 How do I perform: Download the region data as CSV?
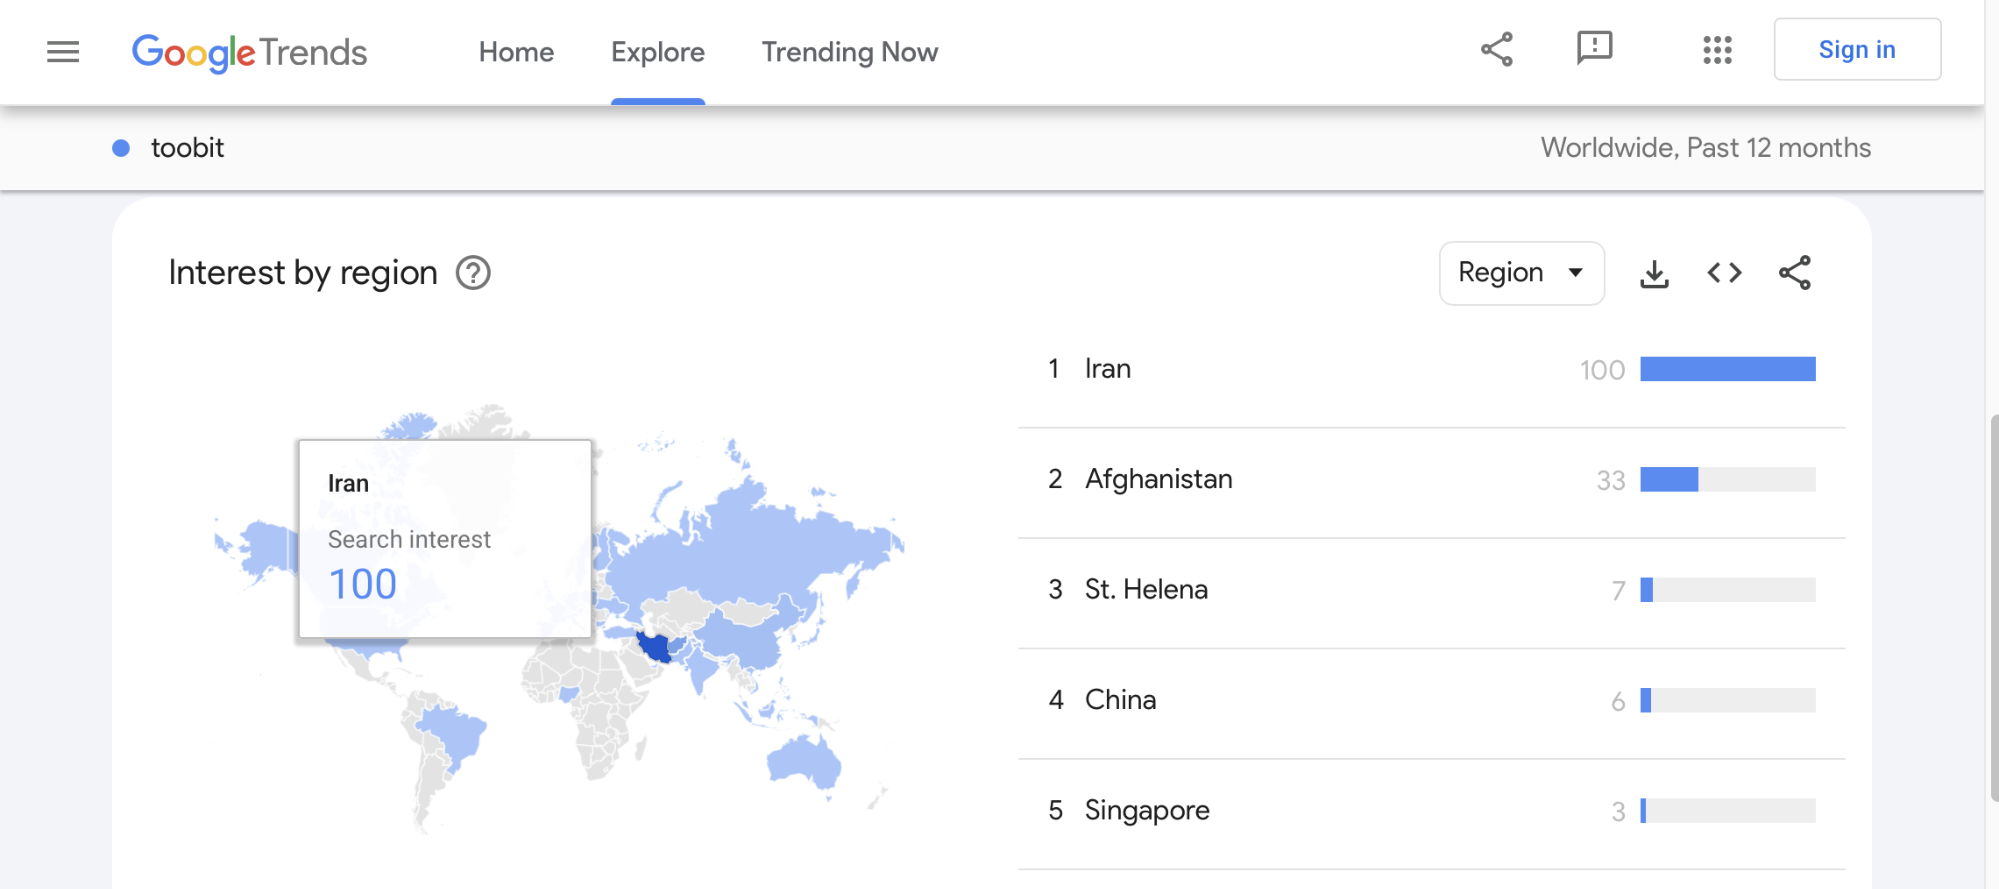pyautogui.click(x=1654, y=273)
